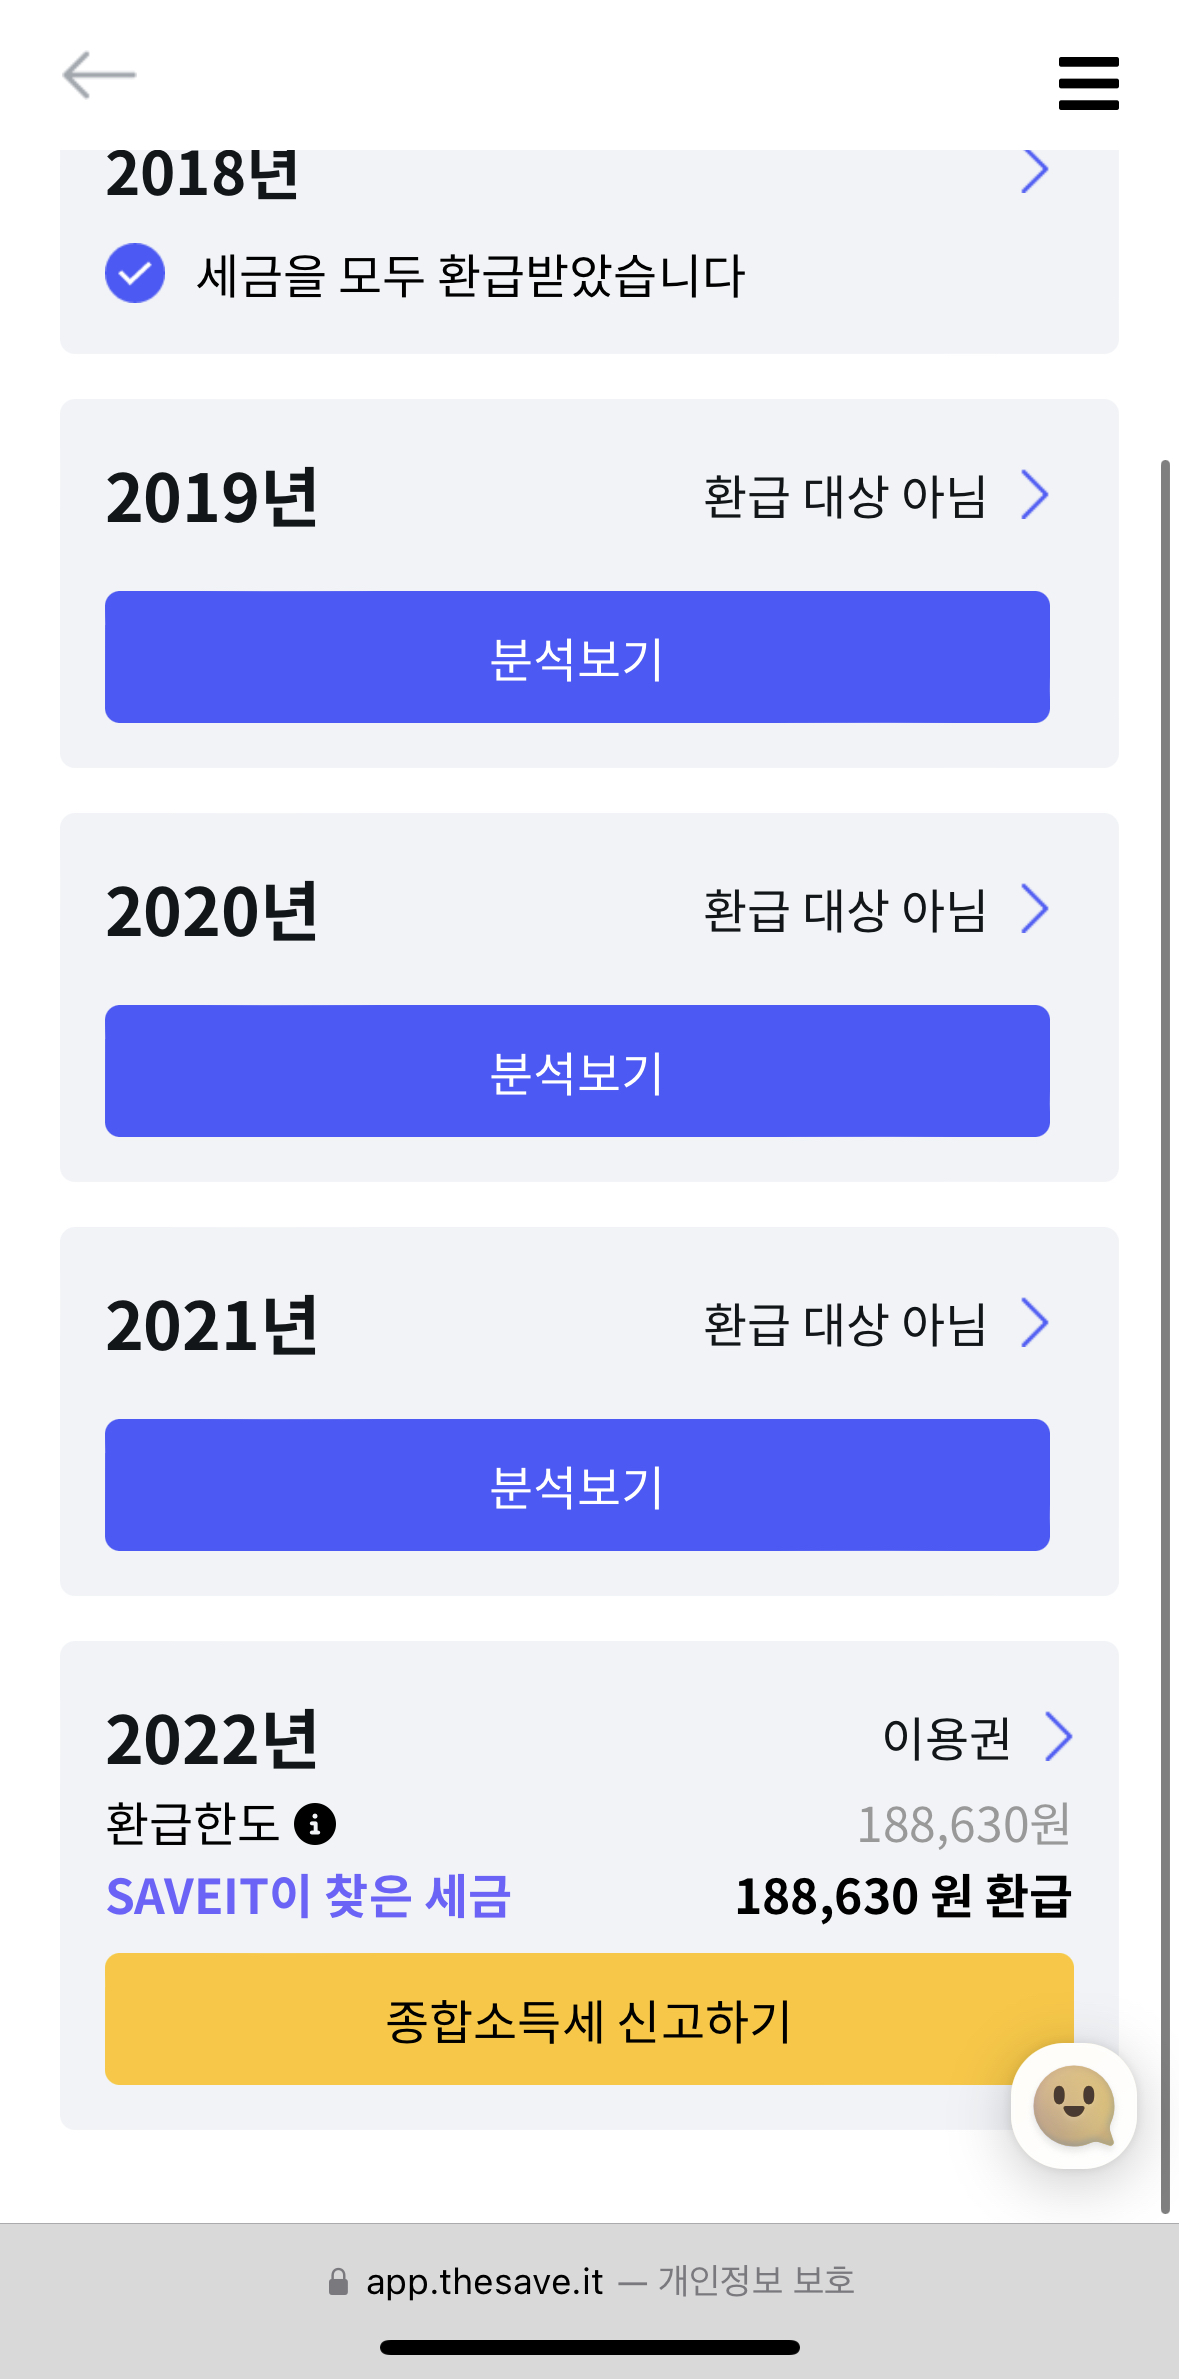
Task: Open the 2022년 이용권 chevron
Action: point(1058,1736)
